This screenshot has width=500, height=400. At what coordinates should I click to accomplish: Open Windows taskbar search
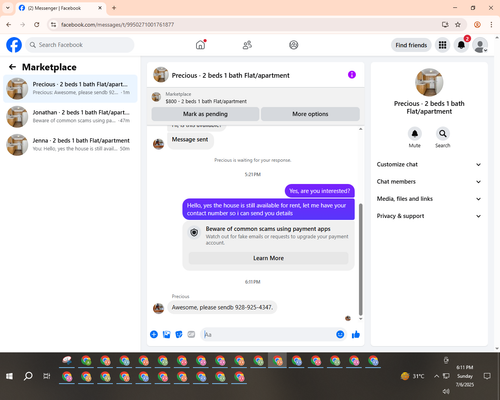click(28, 376)
